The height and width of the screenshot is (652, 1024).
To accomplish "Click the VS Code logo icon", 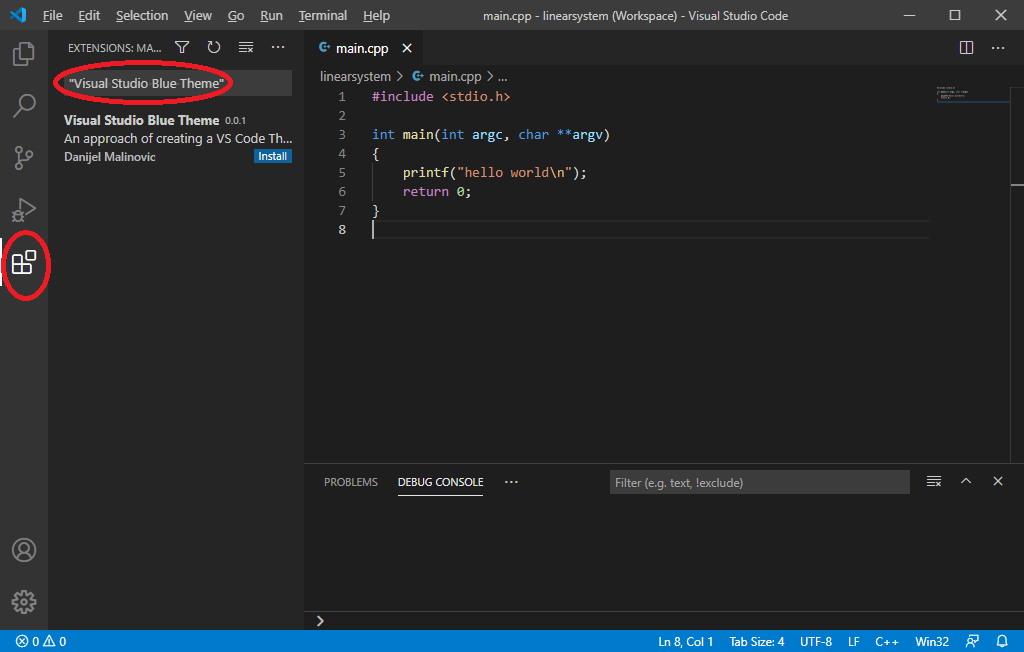I will click(18, 15).
